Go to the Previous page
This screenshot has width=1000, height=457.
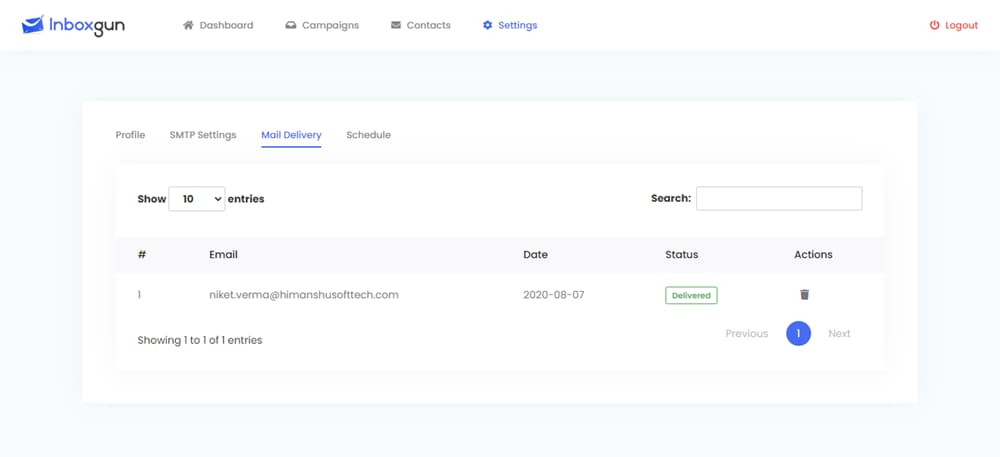[747, 333]
